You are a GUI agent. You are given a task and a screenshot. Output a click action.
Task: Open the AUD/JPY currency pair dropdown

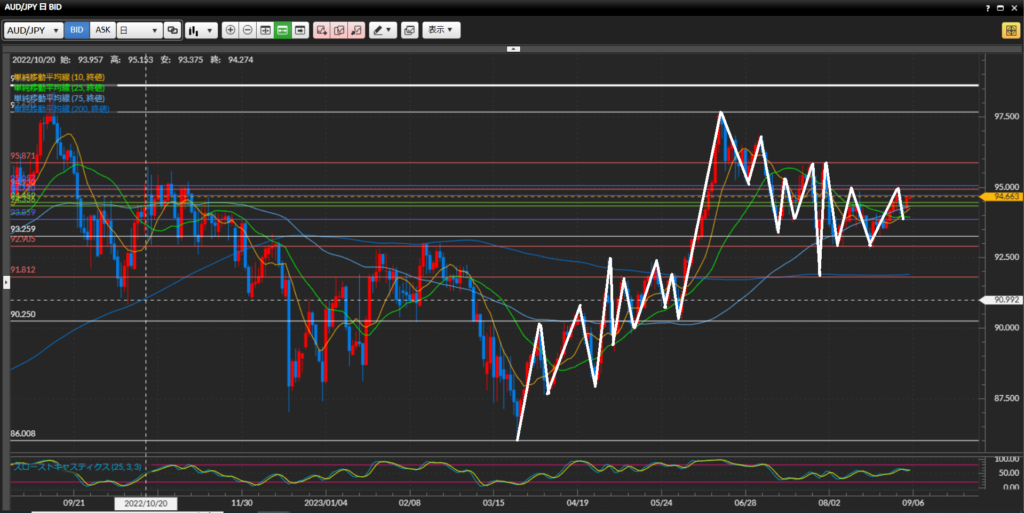tap(33, 30)
